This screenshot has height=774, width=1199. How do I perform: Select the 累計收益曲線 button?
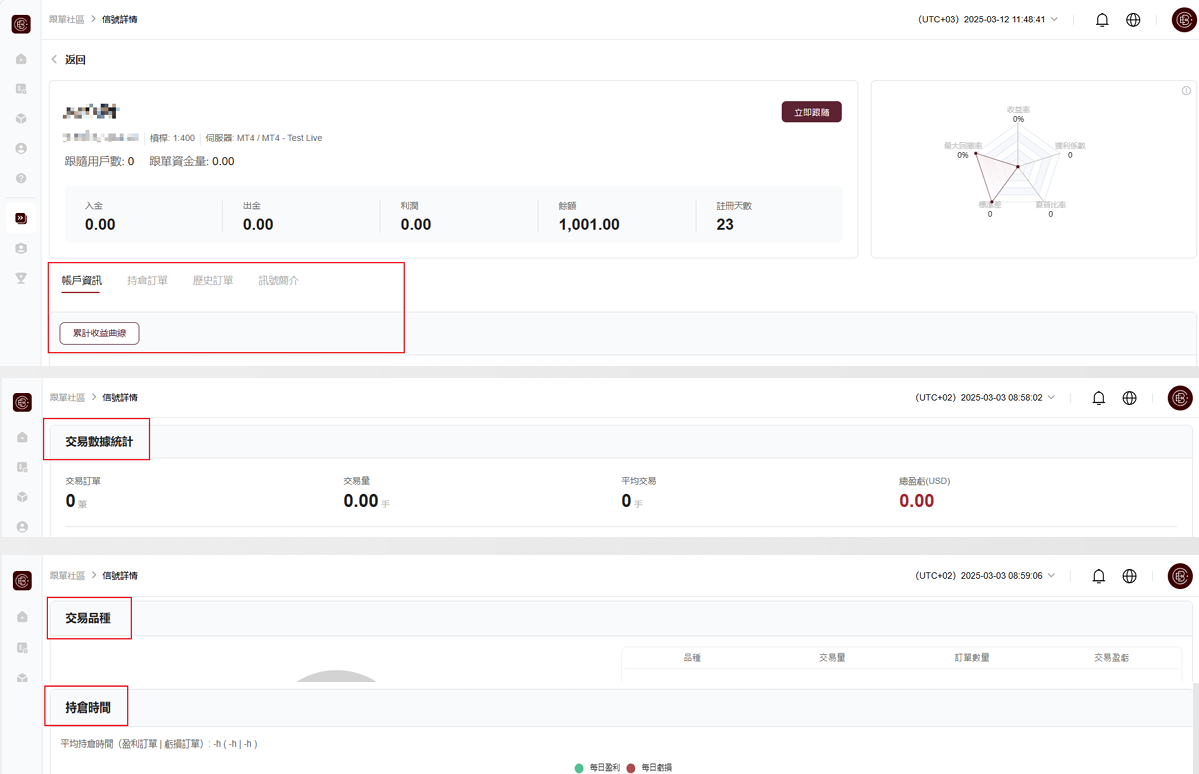click(99, 333)
